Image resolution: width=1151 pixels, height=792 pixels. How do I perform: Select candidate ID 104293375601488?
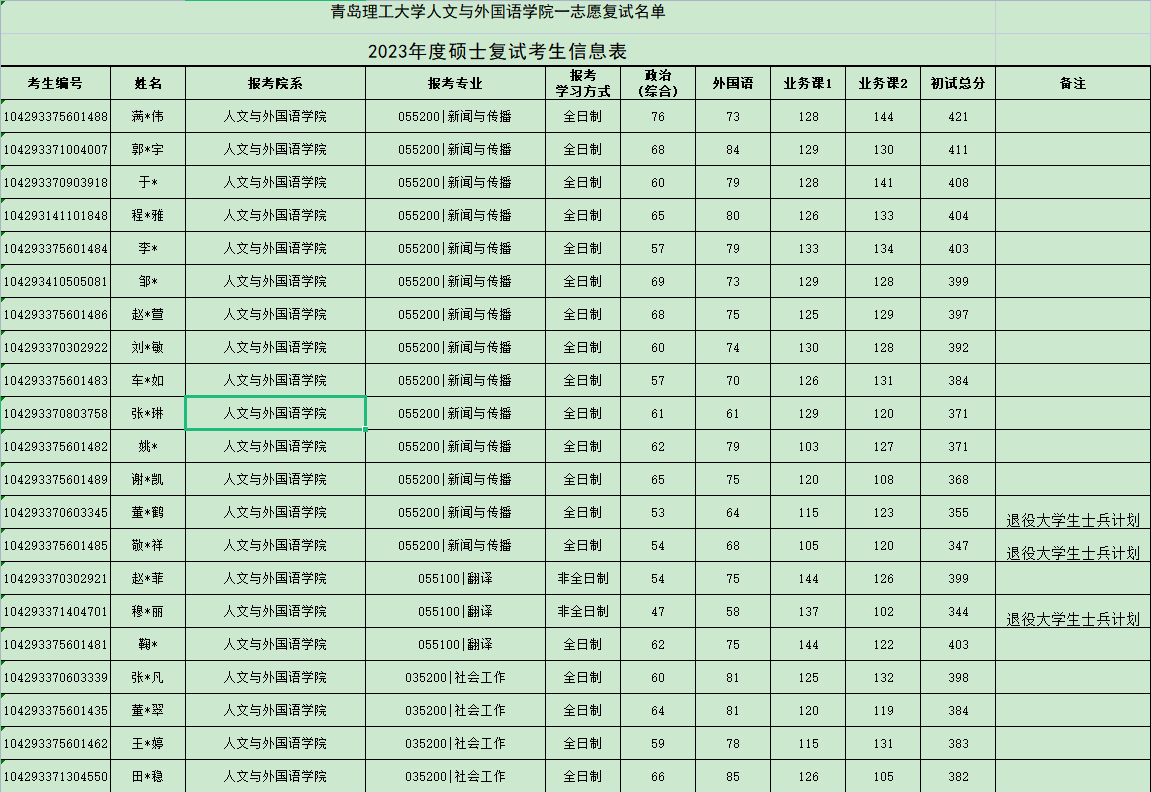click(56, 116)
